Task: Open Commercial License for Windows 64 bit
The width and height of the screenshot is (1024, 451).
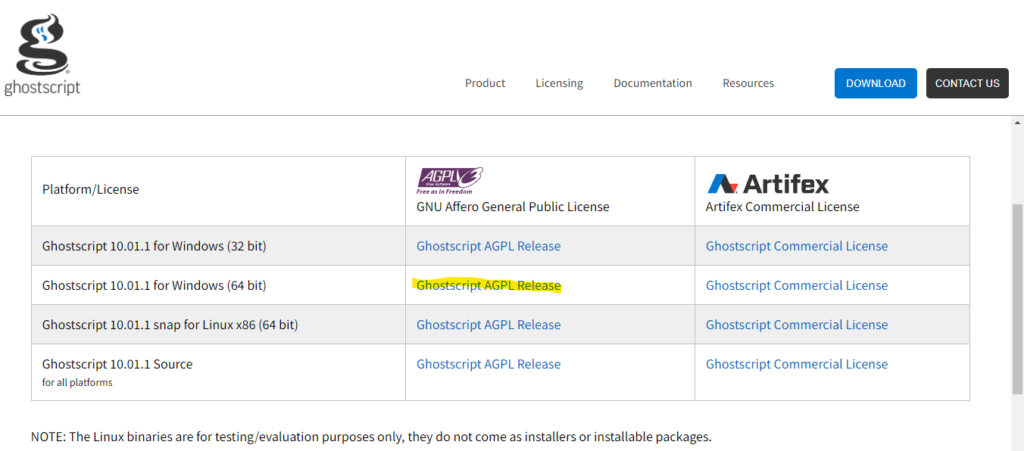Action: pyautogui.click(x=797, y=285)
